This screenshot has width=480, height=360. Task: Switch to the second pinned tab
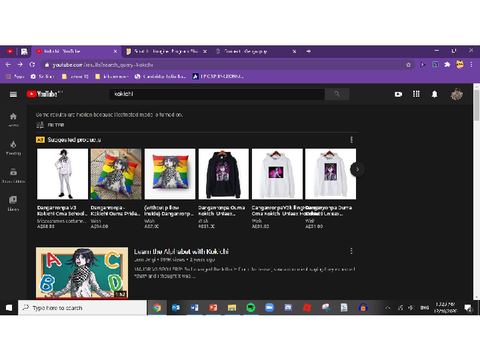pyautogui.click(x=24, y=51)
